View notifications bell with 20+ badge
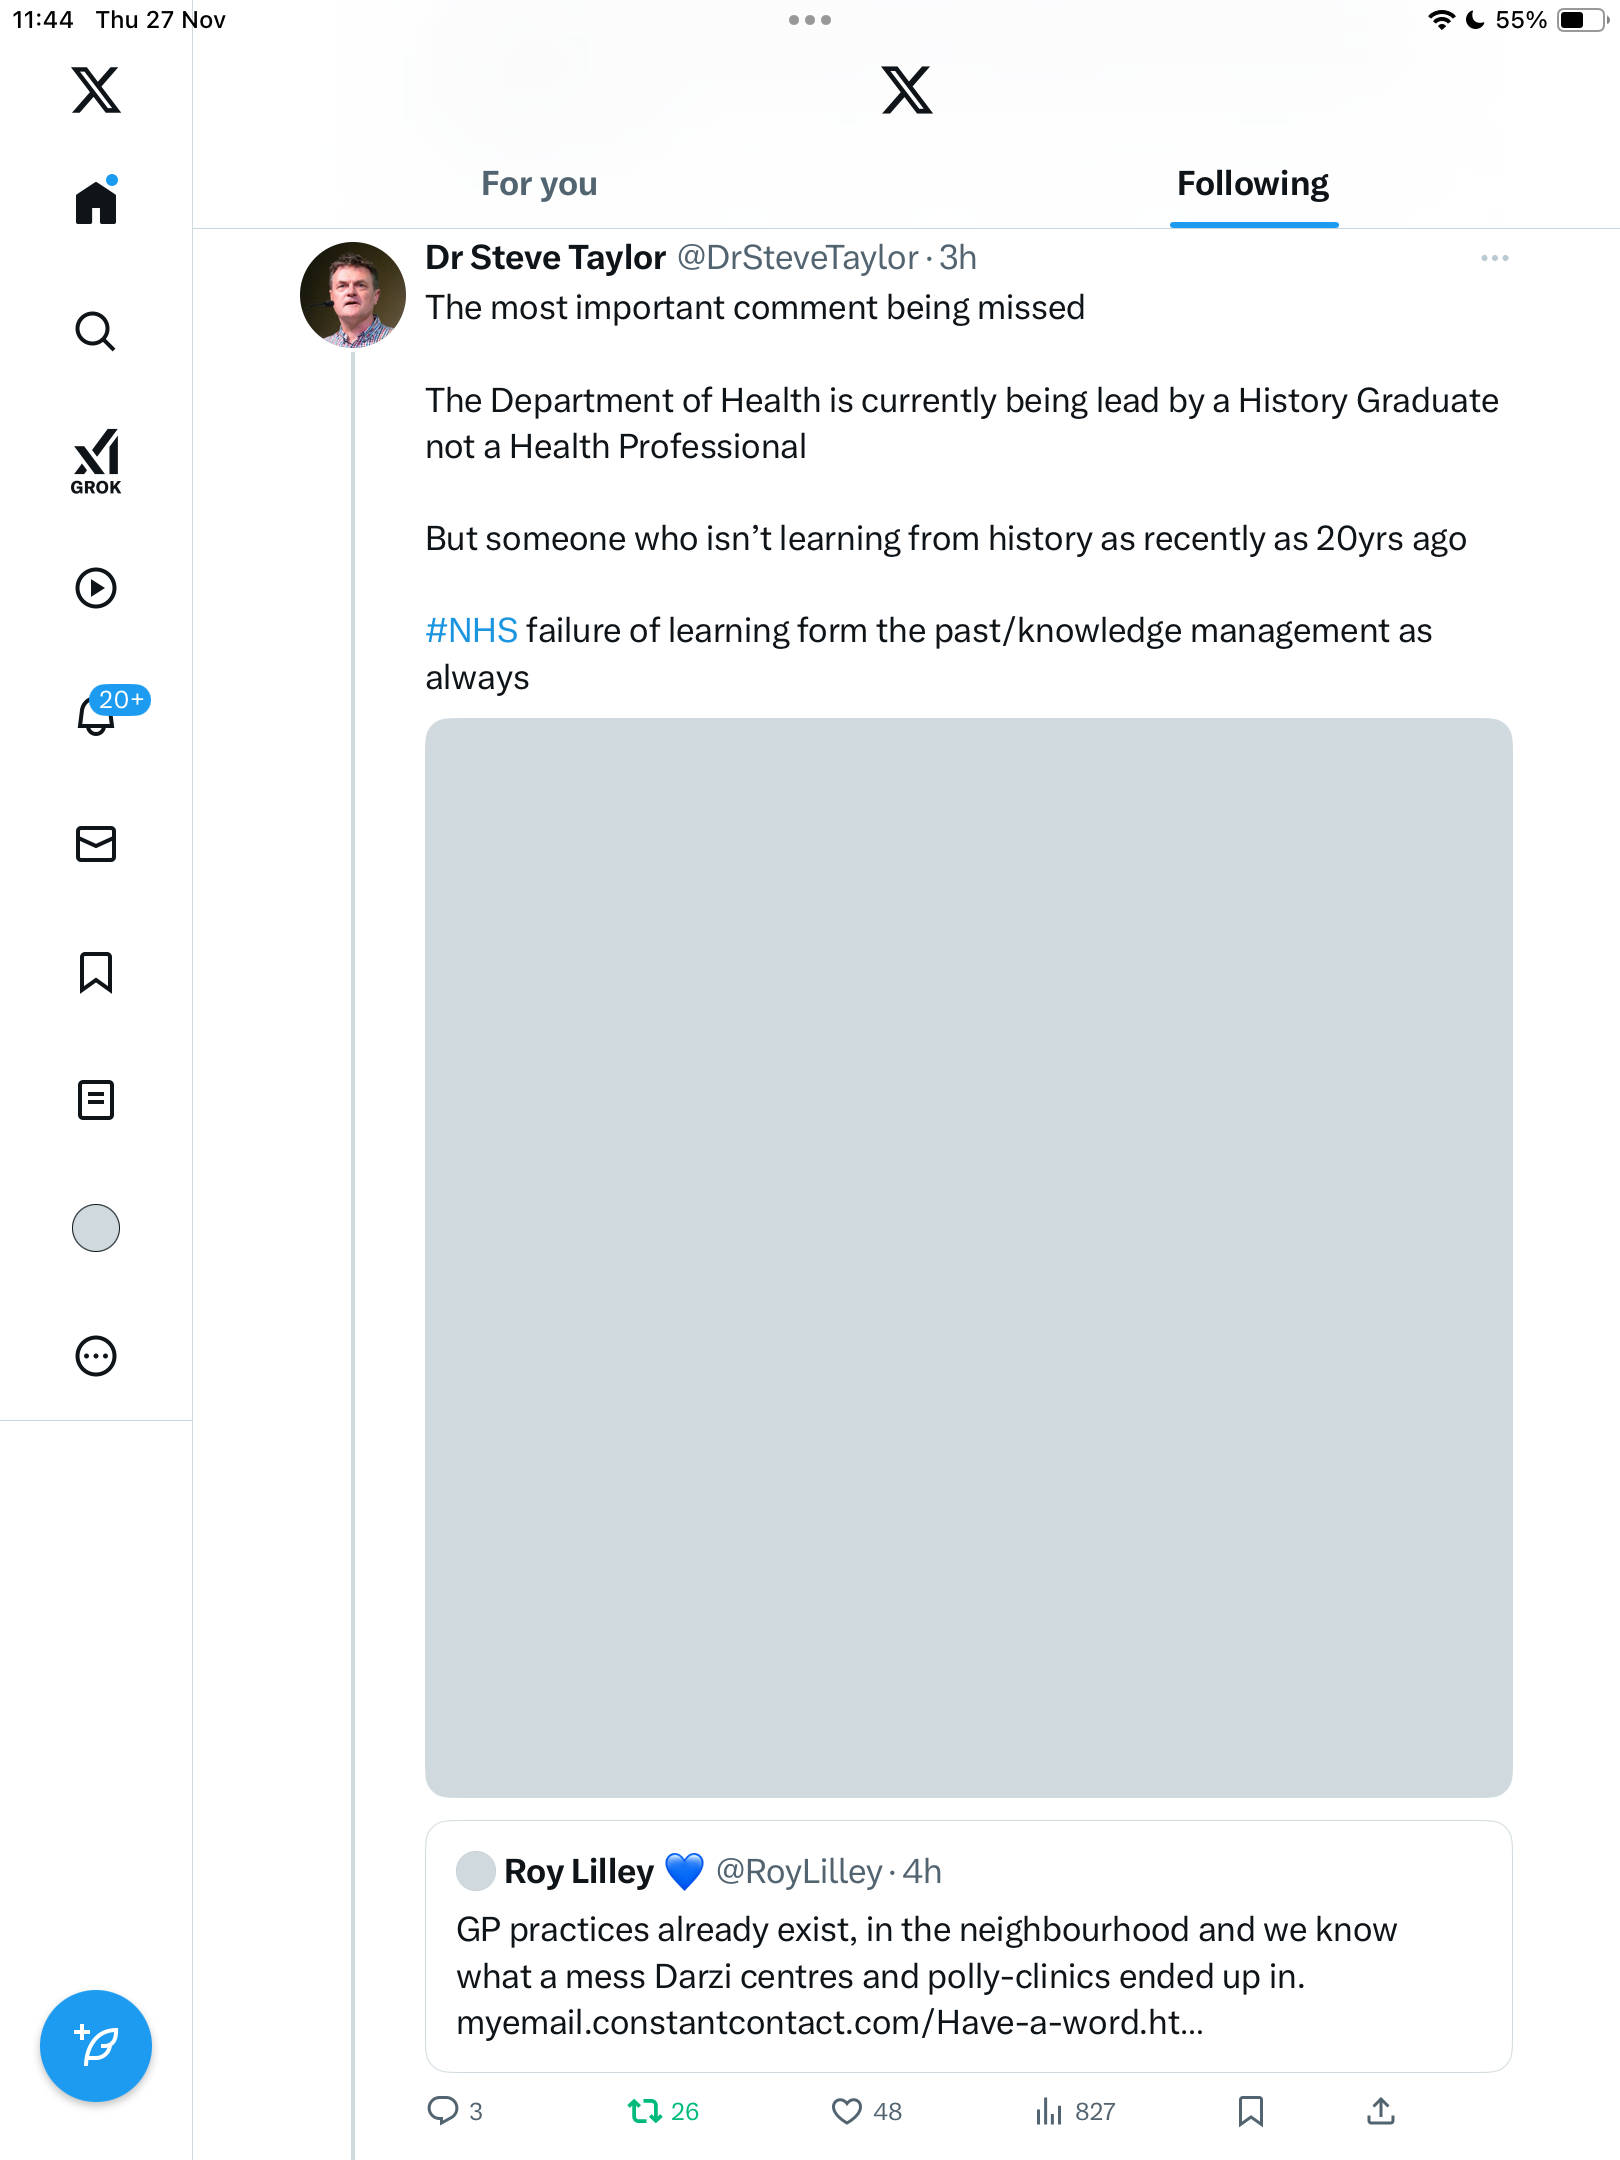Viewport: 1620px width, 2160px height. 96,715
